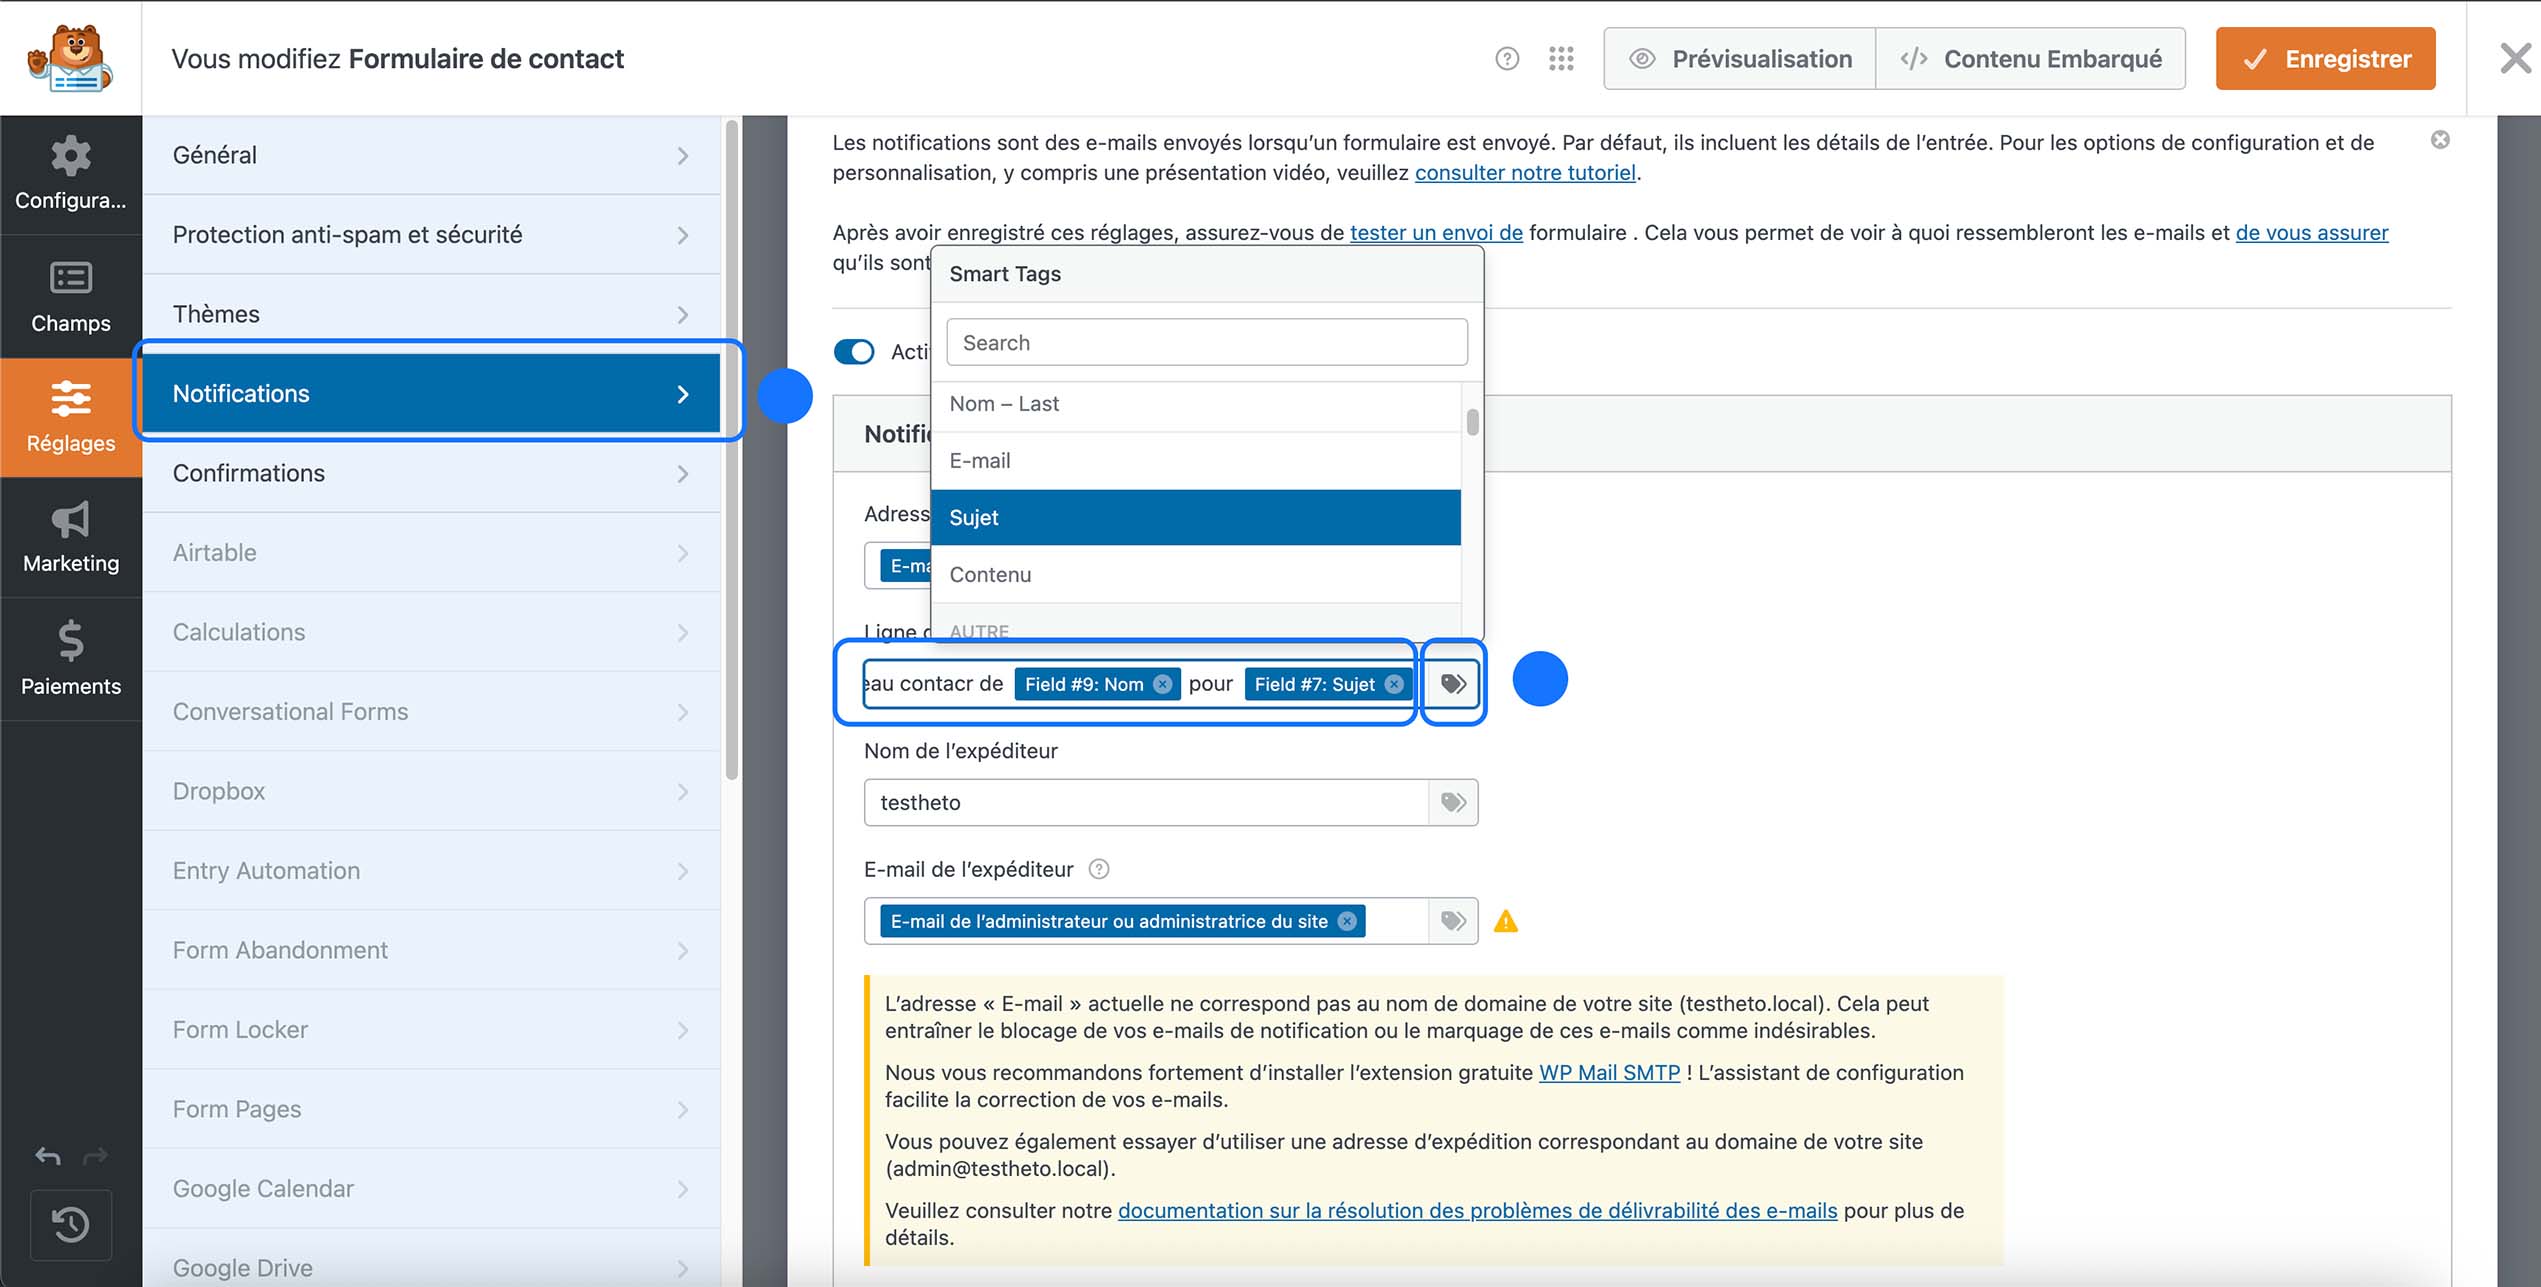Click the redo arrow icon

97,1155
